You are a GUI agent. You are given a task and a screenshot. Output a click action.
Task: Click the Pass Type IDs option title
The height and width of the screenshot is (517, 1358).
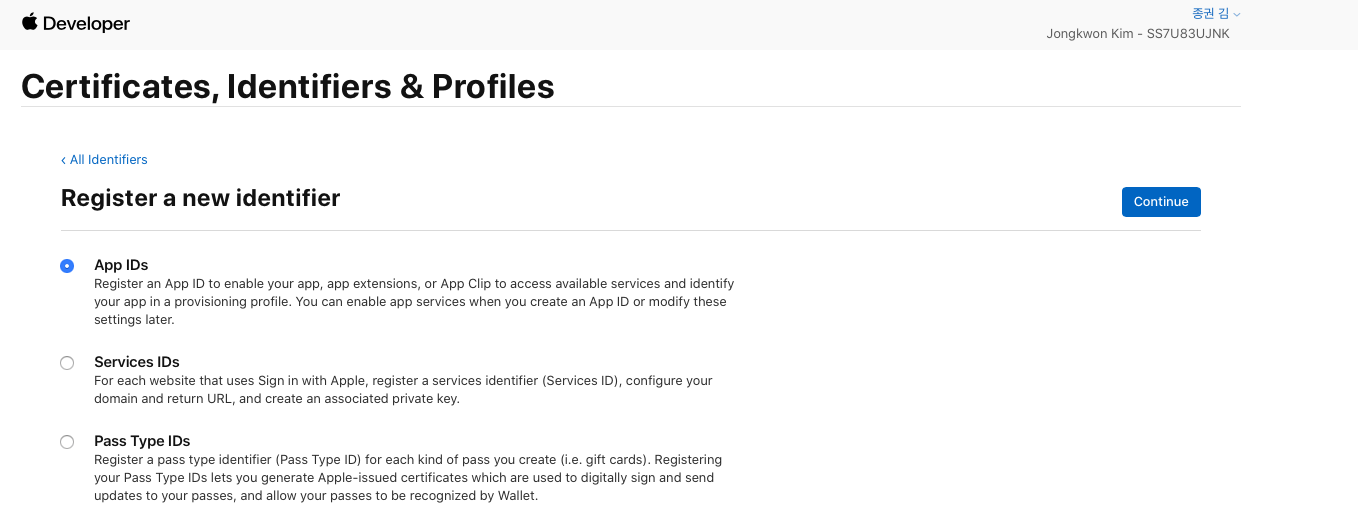point(142,441)
